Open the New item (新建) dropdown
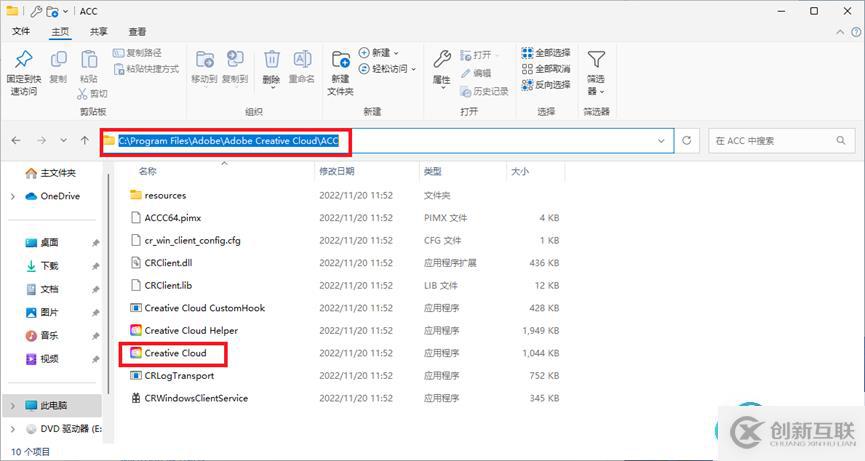Screen dimensions: 865x461 [x=378, y=53]
